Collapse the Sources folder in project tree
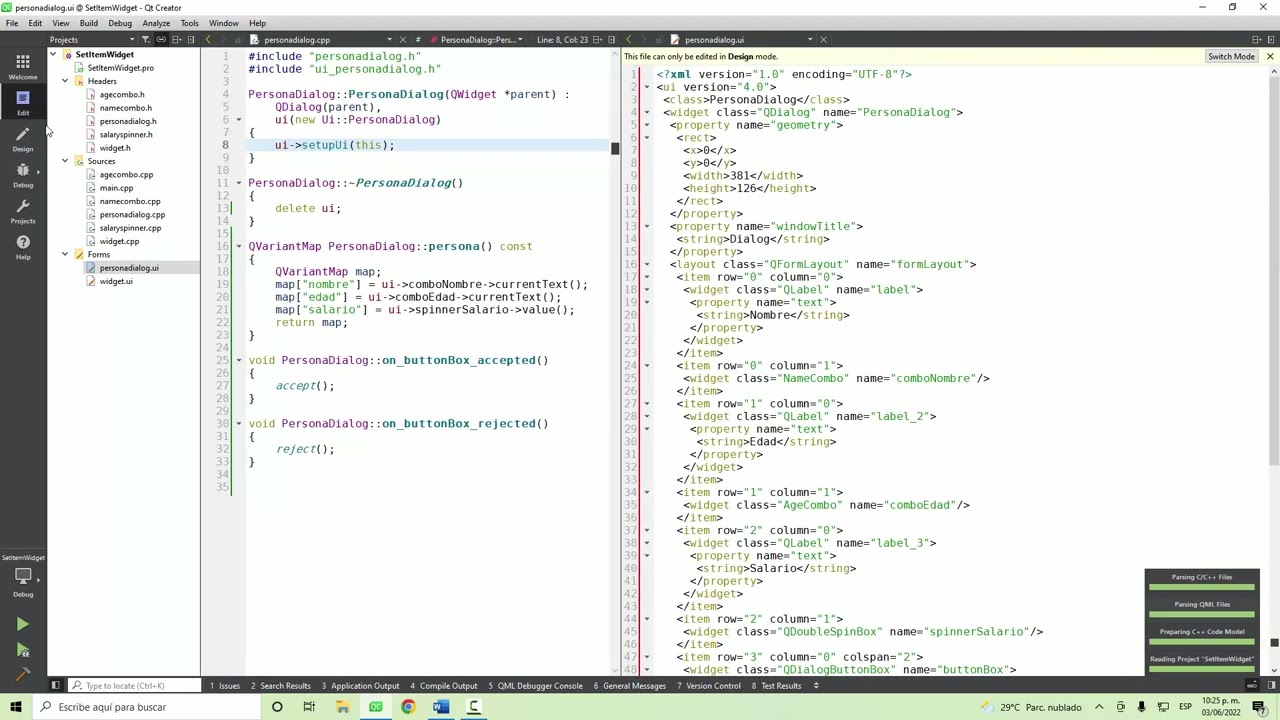The width and height of the screenshot is (1280, 720). [65, 161]
